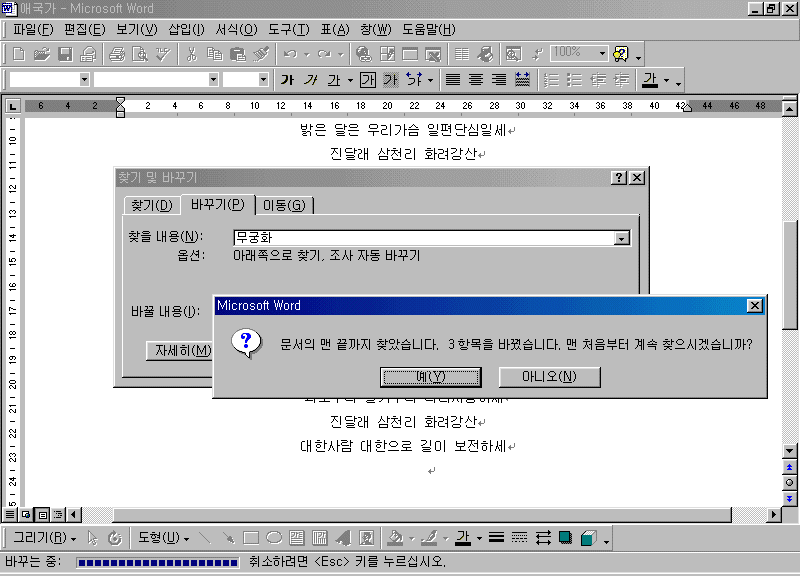This screenshot has width=800, height=576.
Task: Click the Save floppy disk icon
Action: point(65,54)
